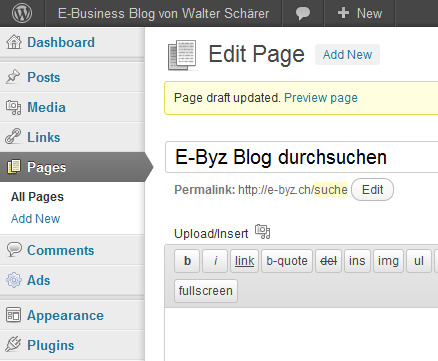Click the 'Page draft updated.' notice text
This screenshot has width=438, height=361.
[227, 98]
